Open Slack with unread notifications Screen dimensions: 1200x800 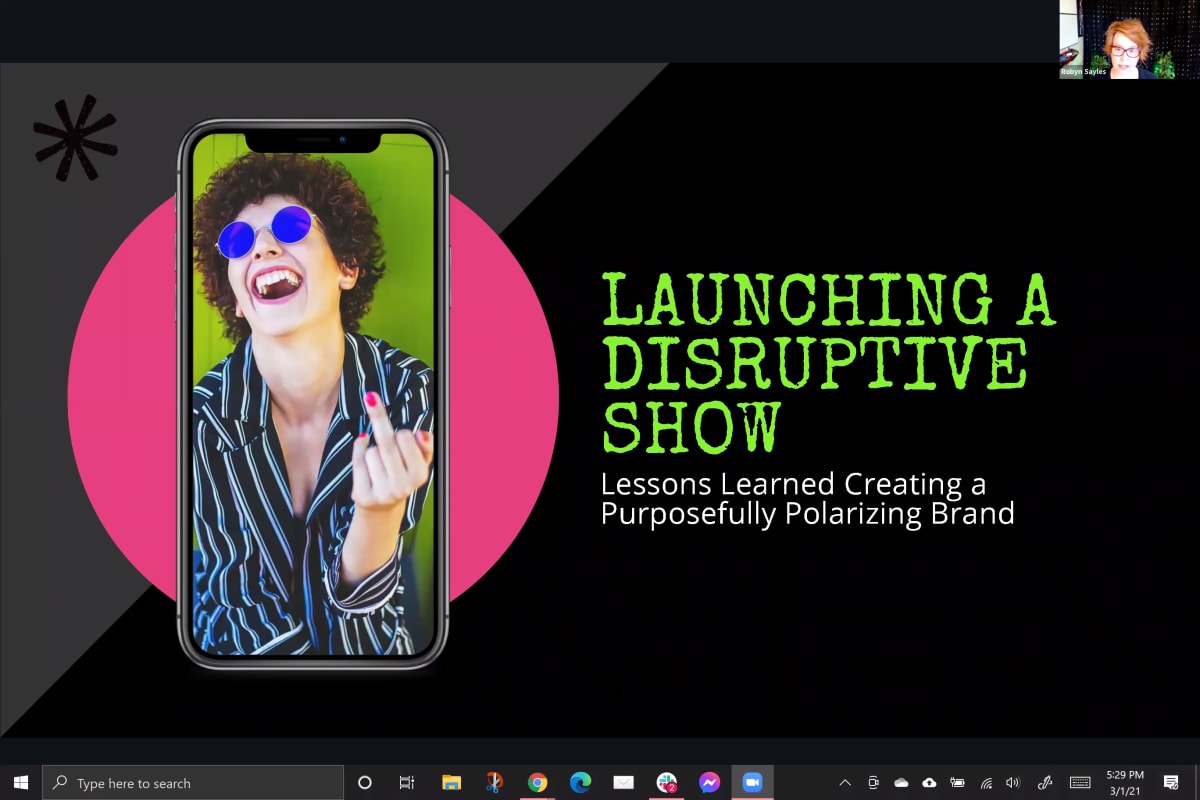(x=668, y=782)
